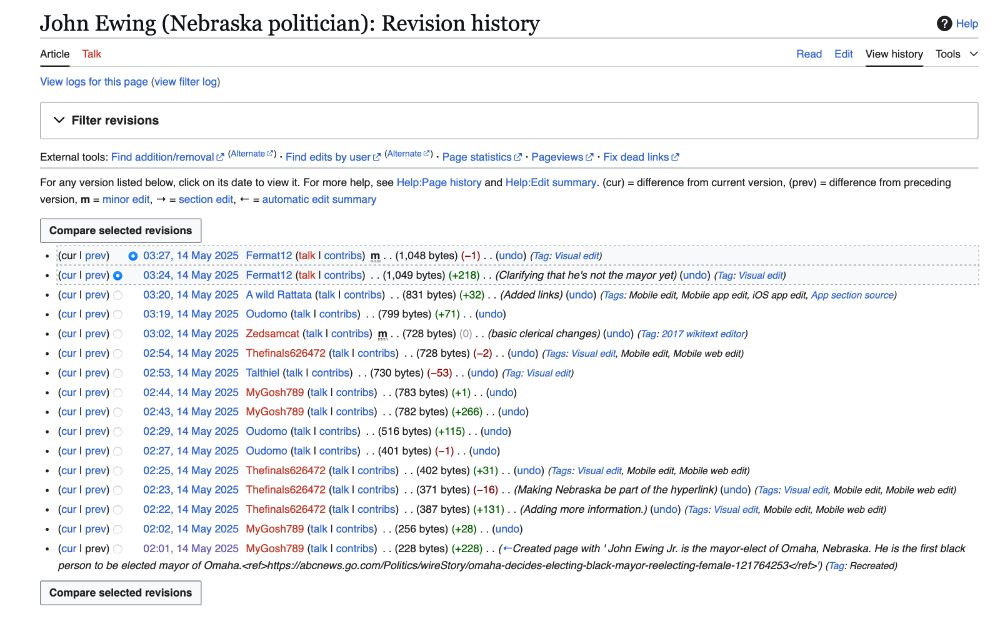Open the 02:01, 14 May 2025 revision
This screenshot has height=617, width=1000.
191,549
